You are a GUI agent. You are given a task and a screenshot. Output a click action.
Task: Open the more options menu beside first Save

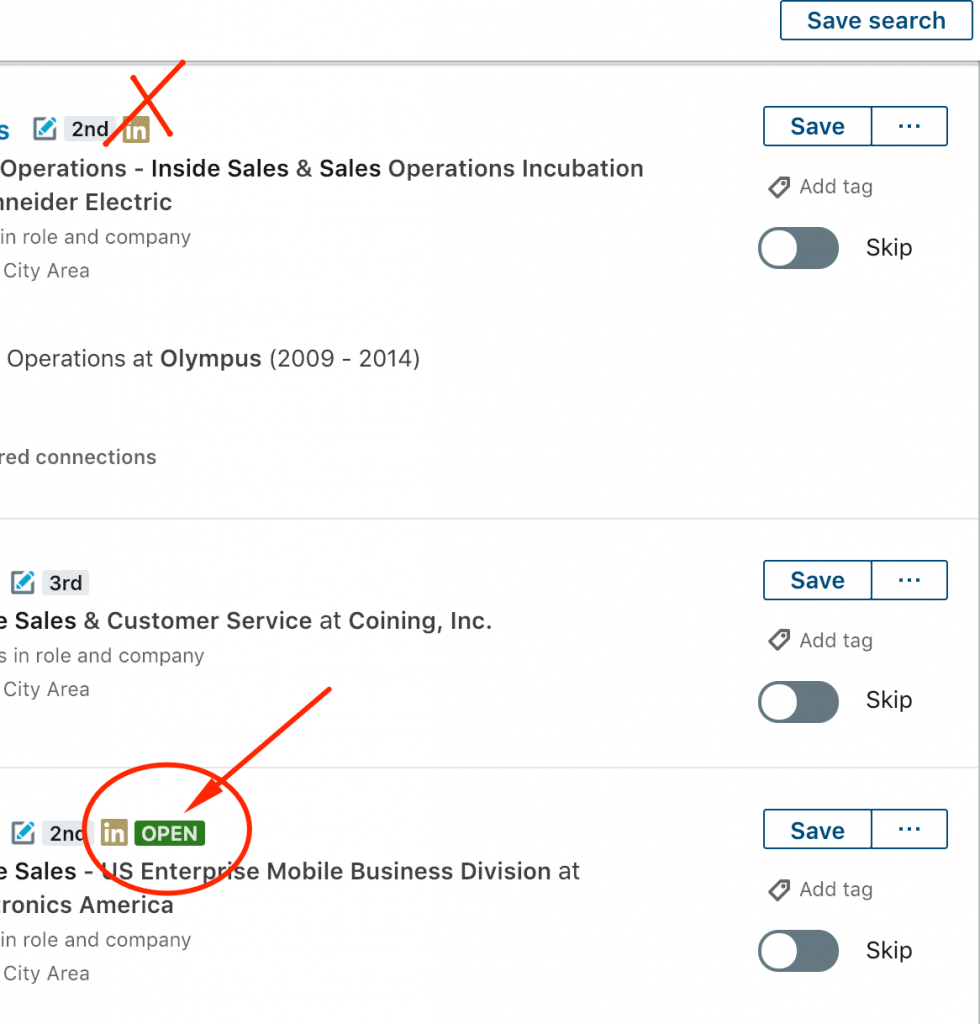tap(909, 126)
